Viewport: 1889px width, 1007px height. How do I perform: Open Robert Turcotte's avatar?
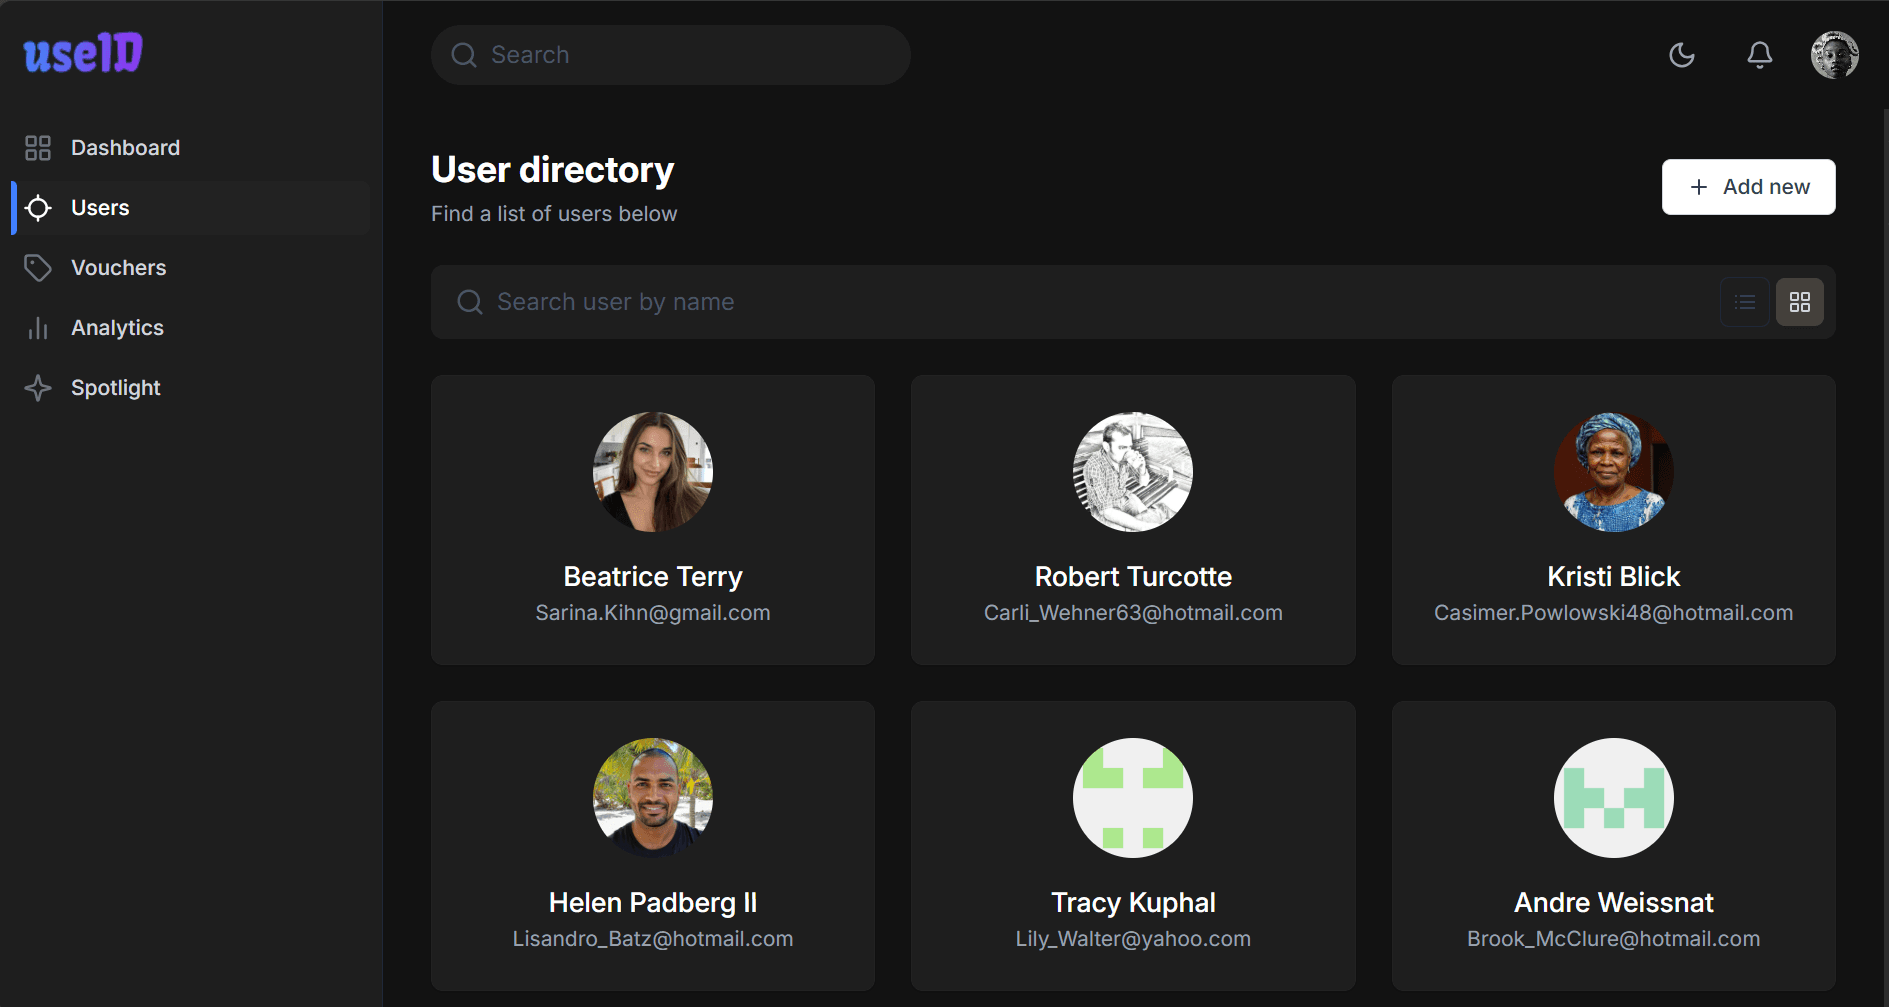tap(1133, 472)
